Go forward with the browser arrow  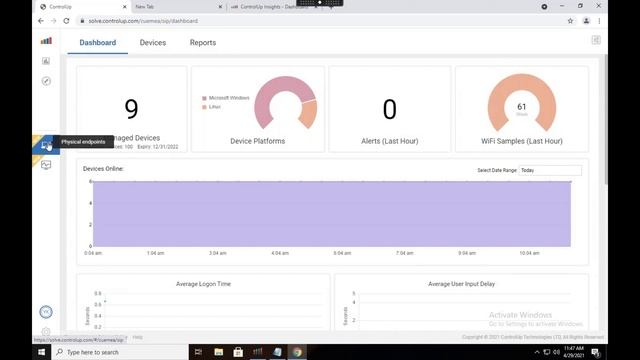(x=53, y=21)
